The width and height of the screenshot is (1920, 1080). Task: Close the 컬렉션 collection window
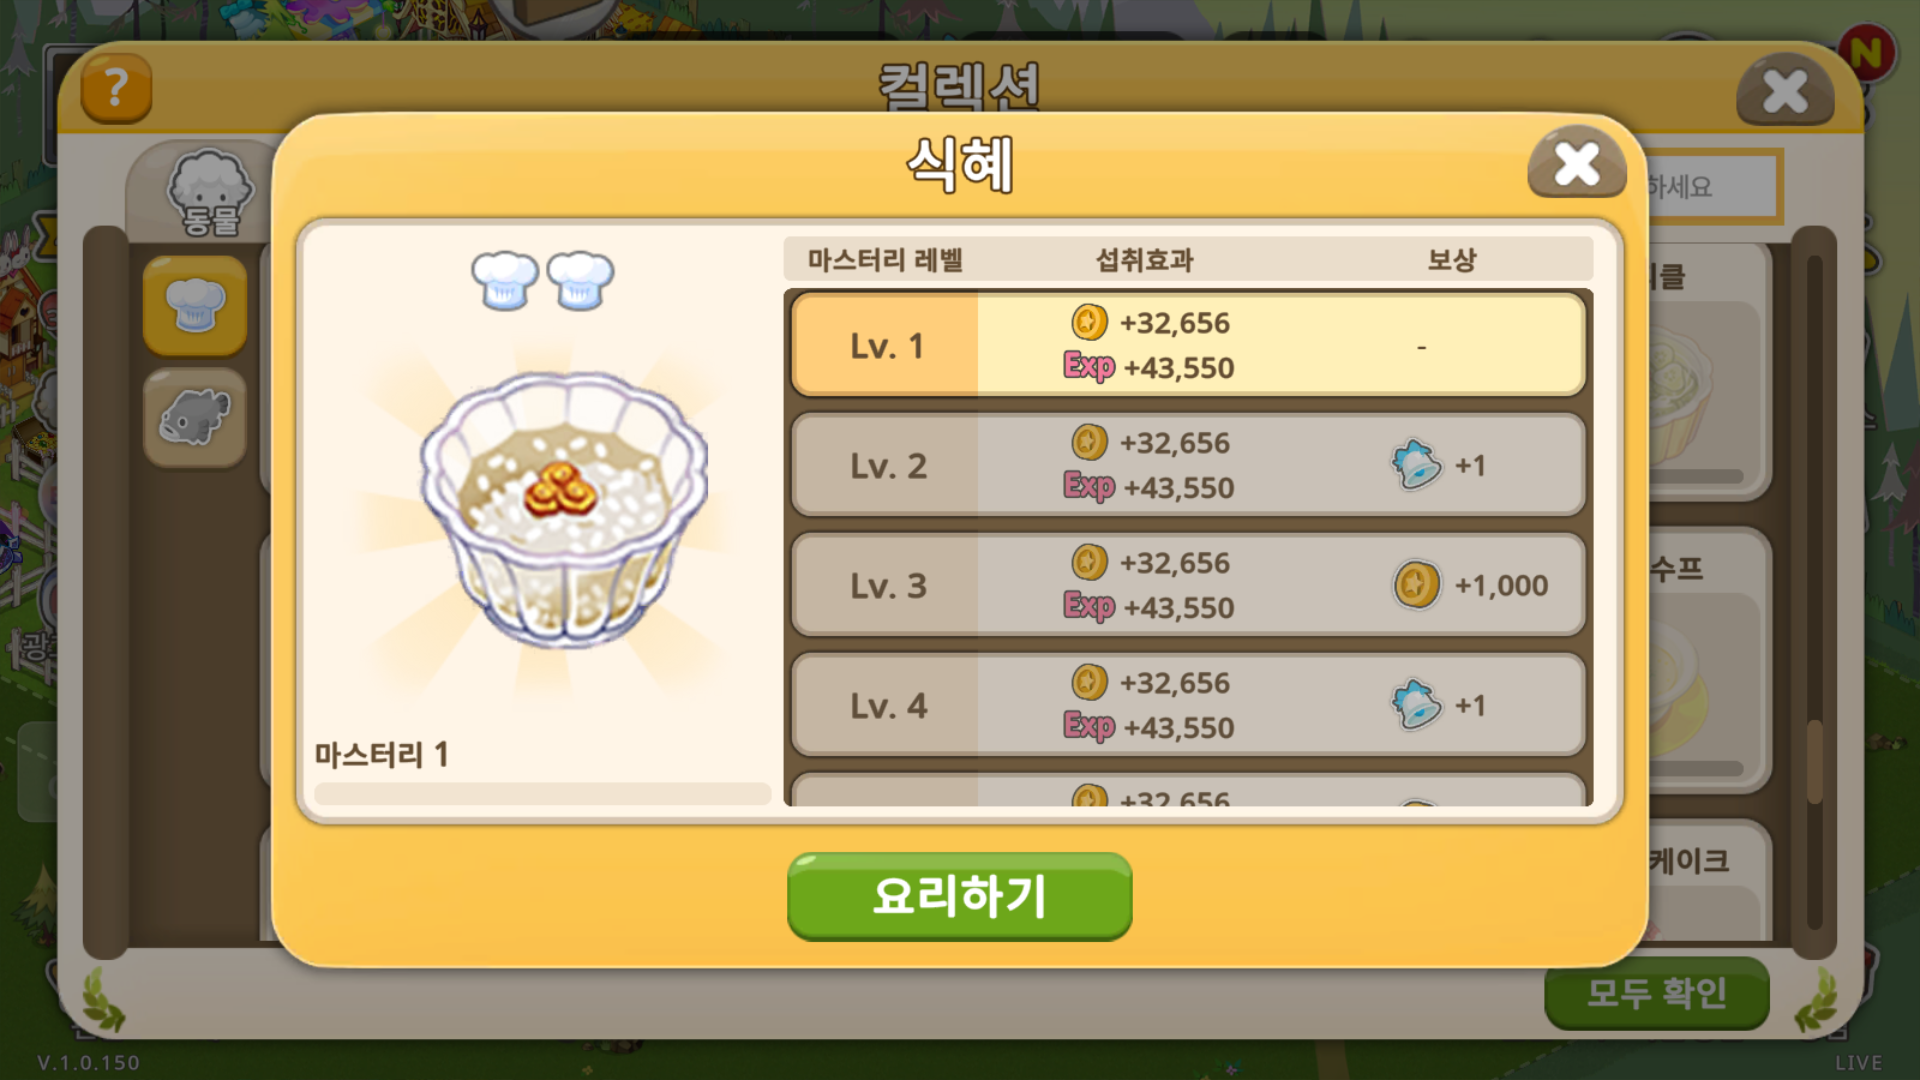(1785, 91)
